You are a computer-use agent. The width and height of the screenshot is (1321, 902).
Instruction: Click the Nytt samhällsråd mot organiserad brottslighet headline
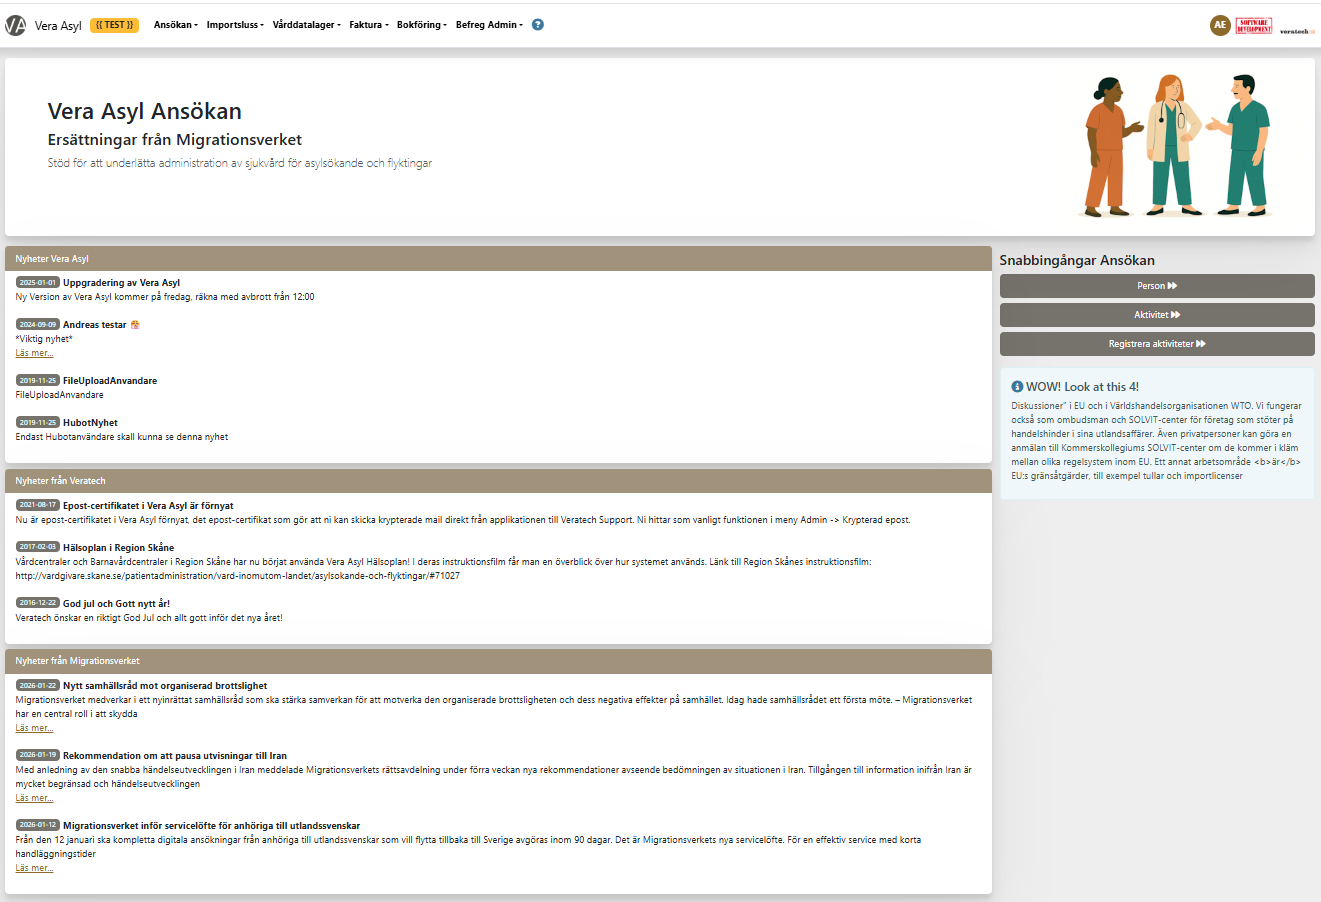point(165,686)
